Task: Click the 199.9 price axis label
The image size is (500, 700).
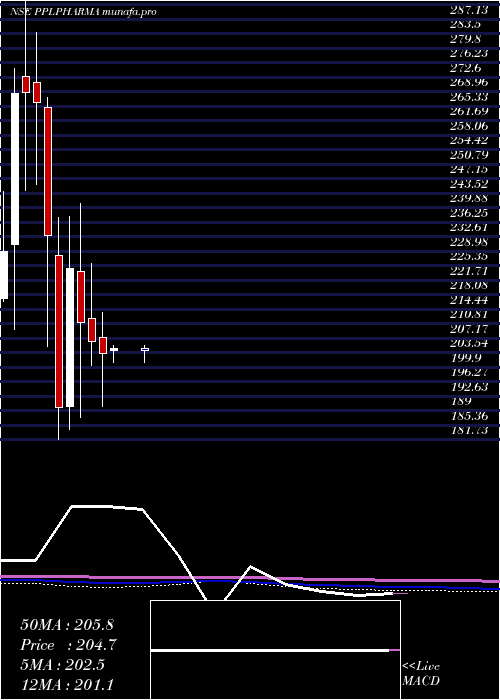Action: [x=466, y=358]
